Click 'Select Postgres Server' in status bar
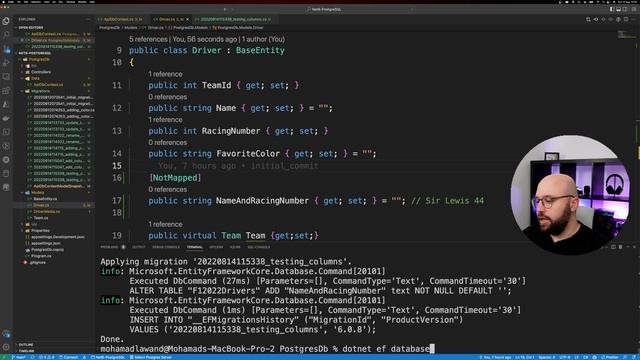The image size is (640, 360). point(151,357)
